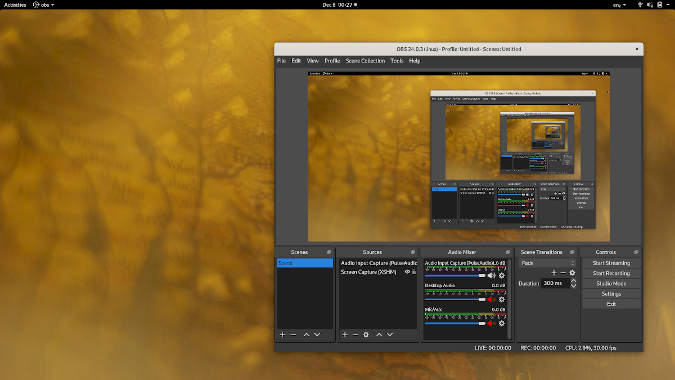
Task: Open Activities overview in top bar
Action: coord(15,5)
